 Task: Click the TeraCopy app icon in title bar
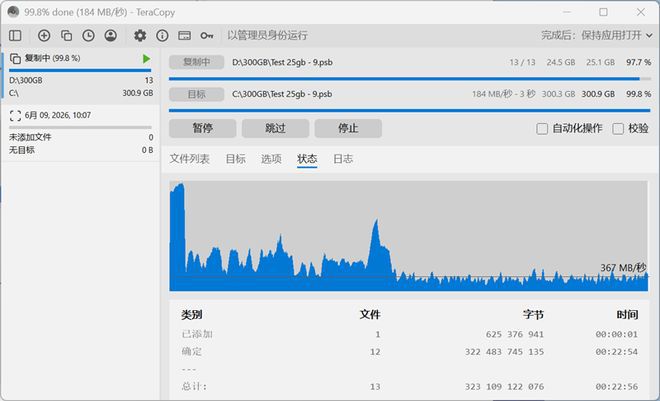13,12
